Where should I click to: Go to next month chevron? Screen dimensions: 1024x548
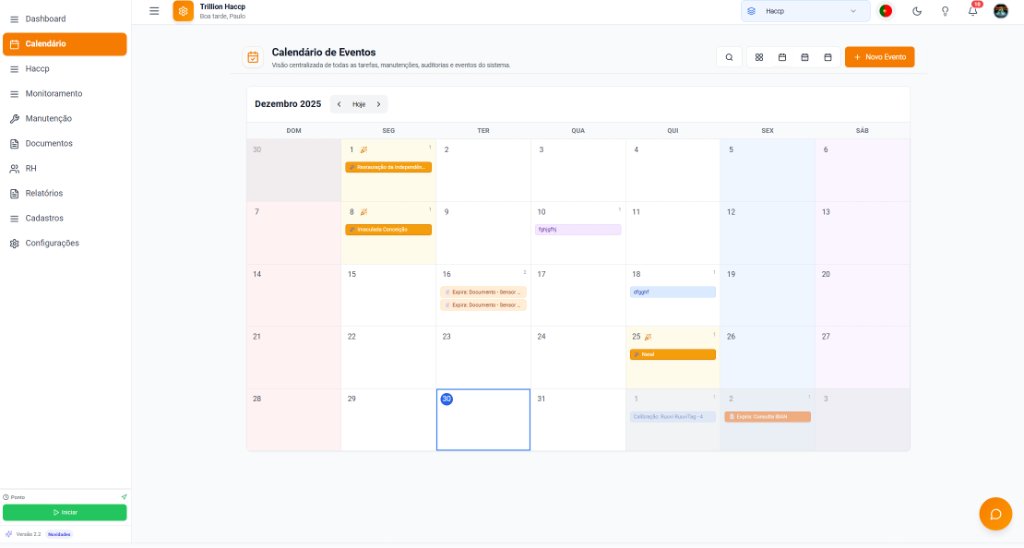[378, 105]
